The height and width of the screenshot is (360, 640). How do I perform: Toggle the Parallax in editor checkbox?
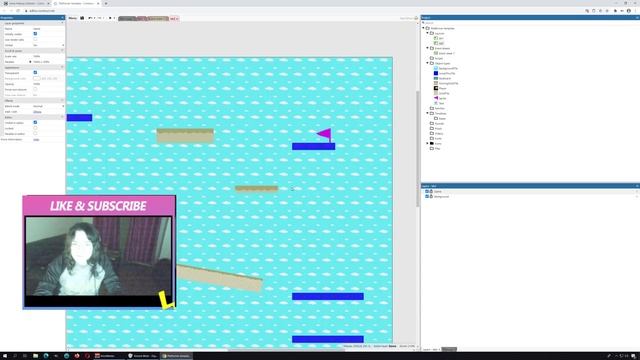(x=35, y=133)
